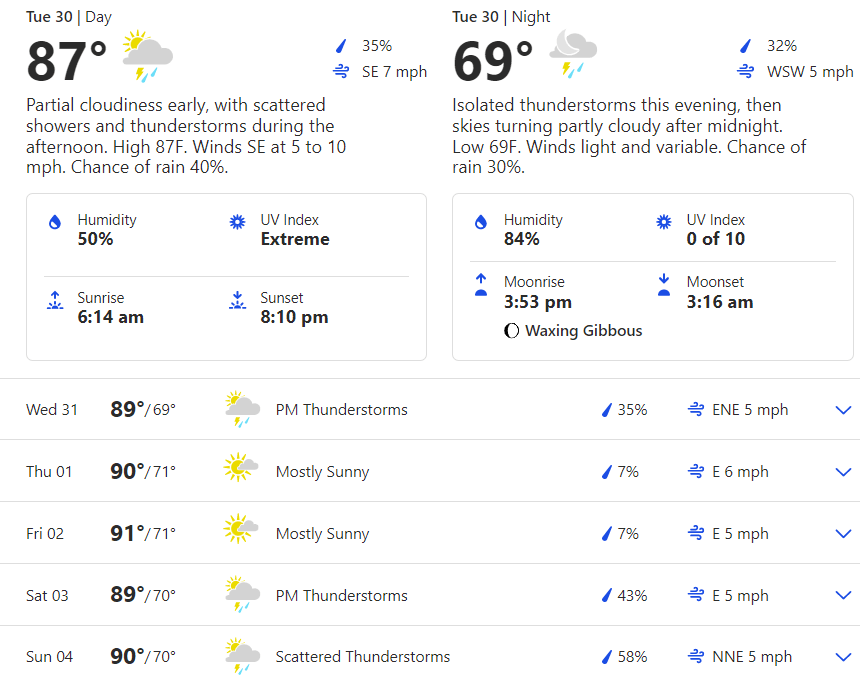Open Sat 03 forecast details chevron

point(842,596)
